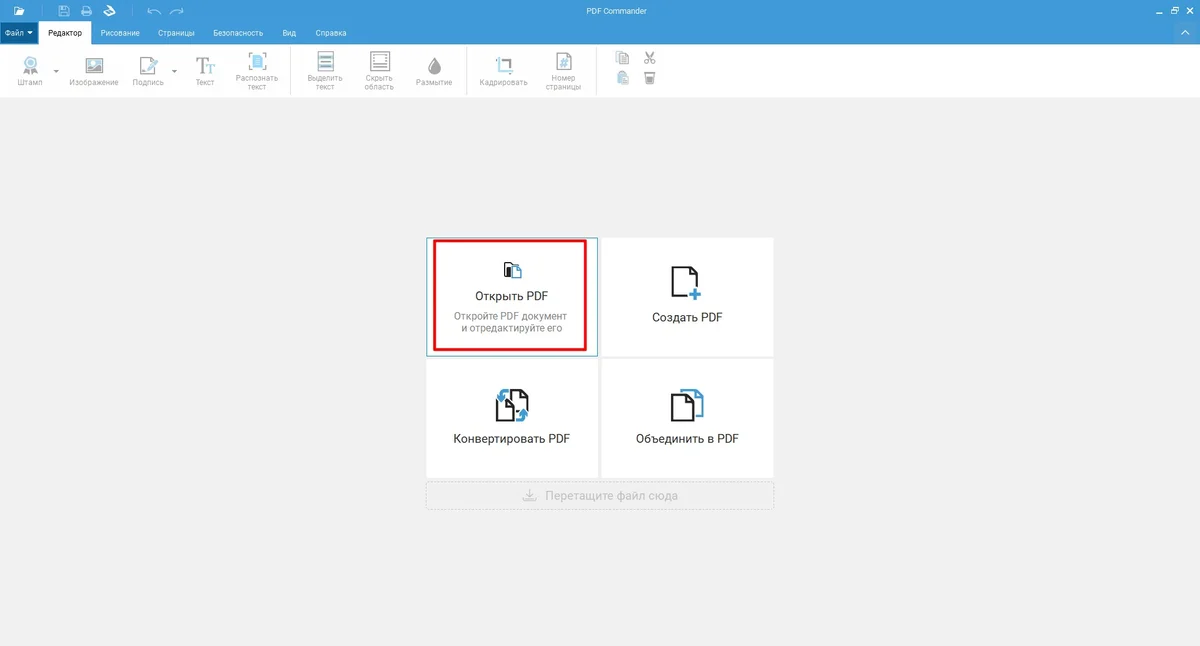Click the Создать PDF tile

(687, 297)
